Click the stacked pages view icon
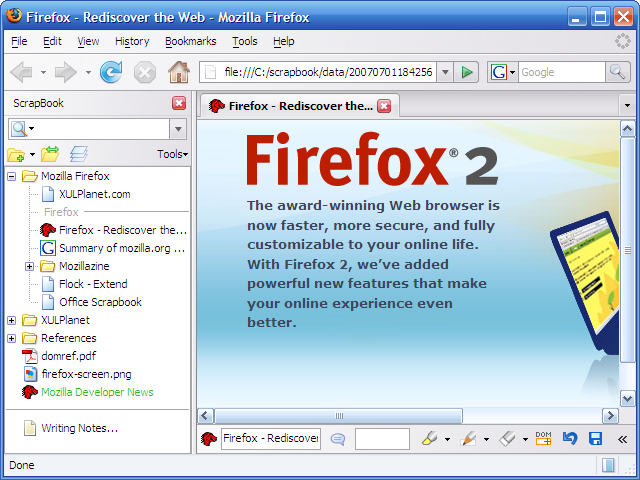The image size is (640, 480). click(78, 154)
